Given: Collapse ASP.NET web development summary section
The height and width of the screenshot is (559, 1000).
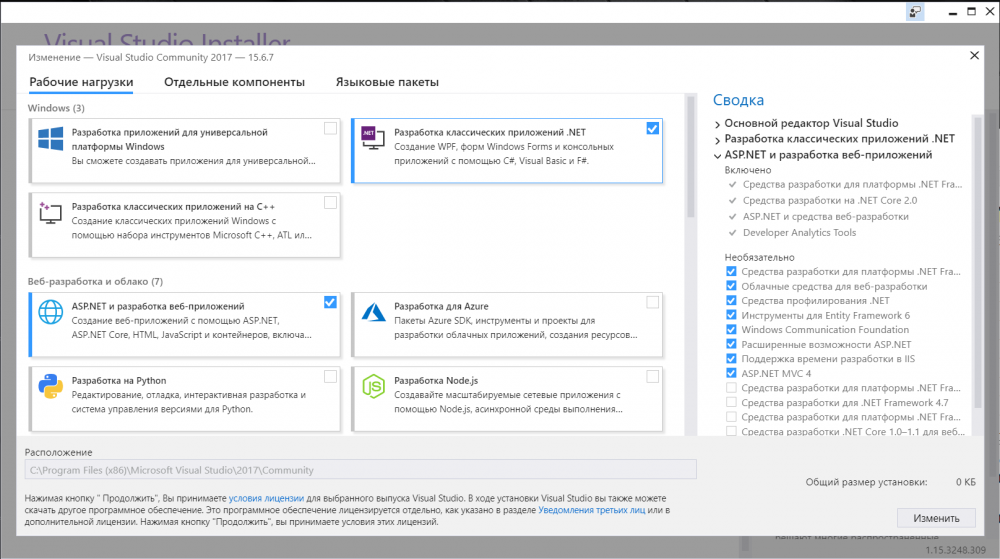Looking at the screenshot, I should click(718, 156).
